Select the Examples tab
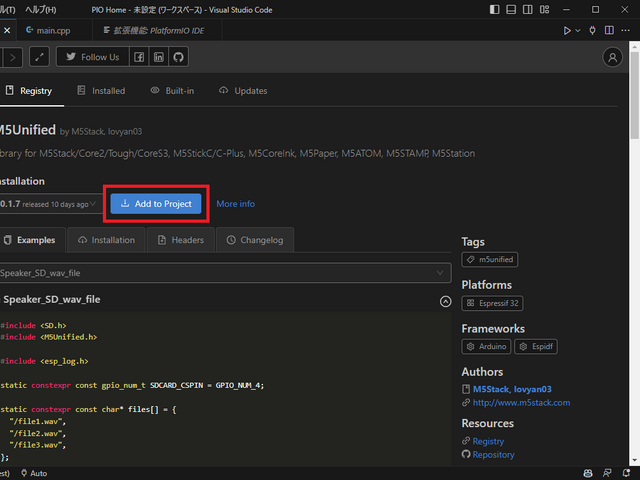The width and height of the screenshot is (640, 480). point(32,240)
